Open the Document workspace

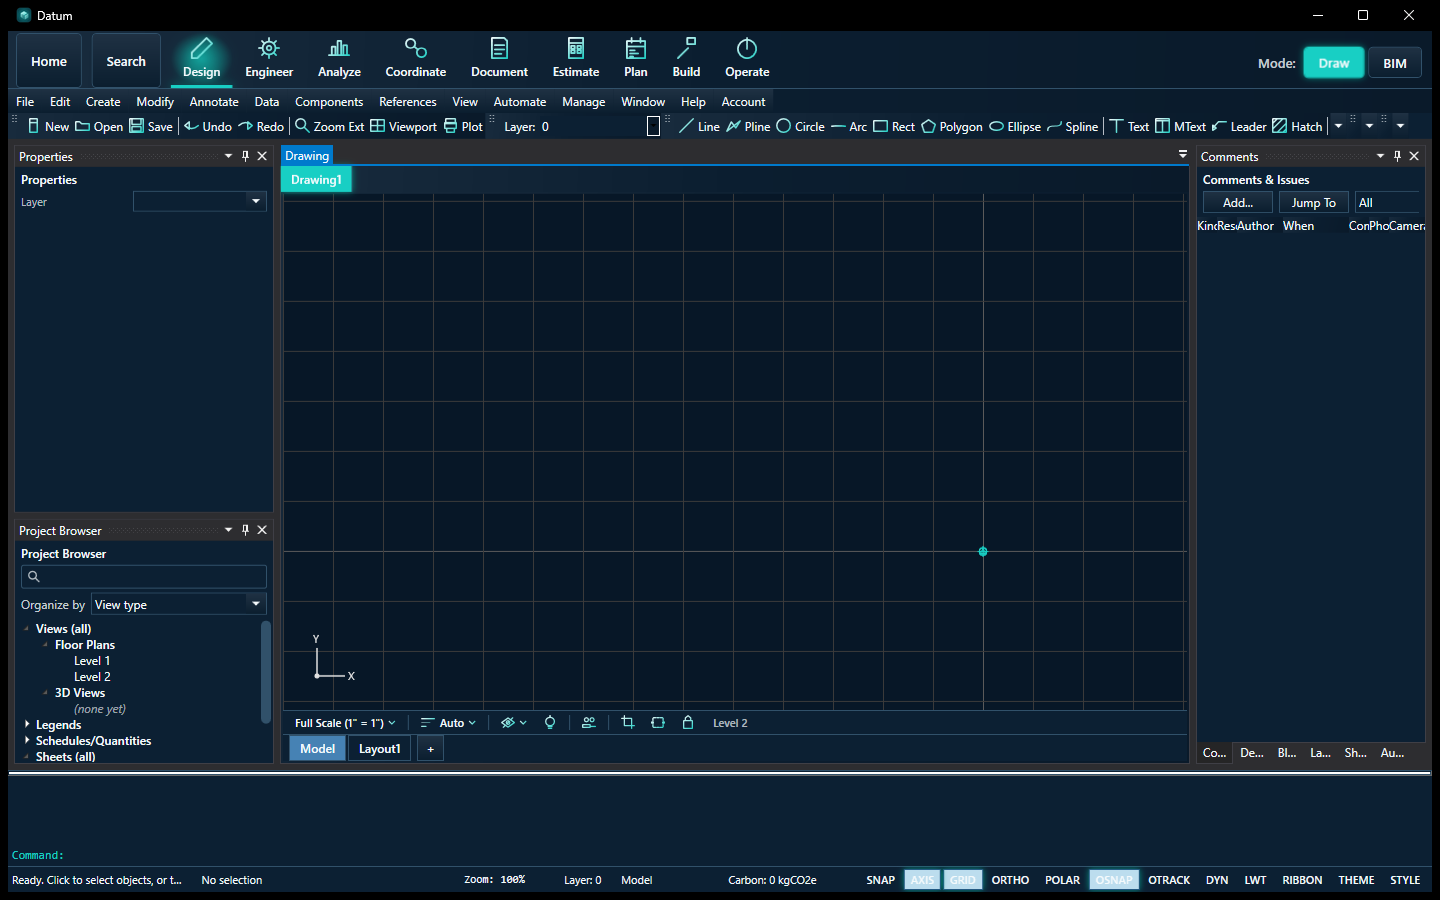point(499,59)
